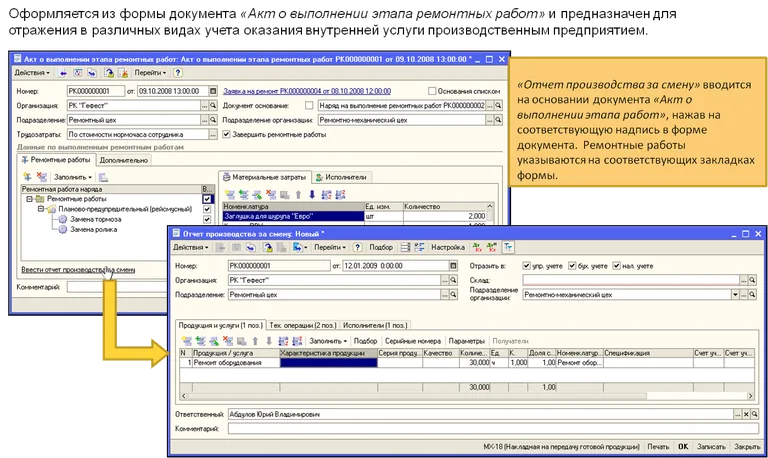Click magnifier beside Ремонтно-механический цех in Act window
Viewport: 768px width, 458px height.
[x=498, y=120]
